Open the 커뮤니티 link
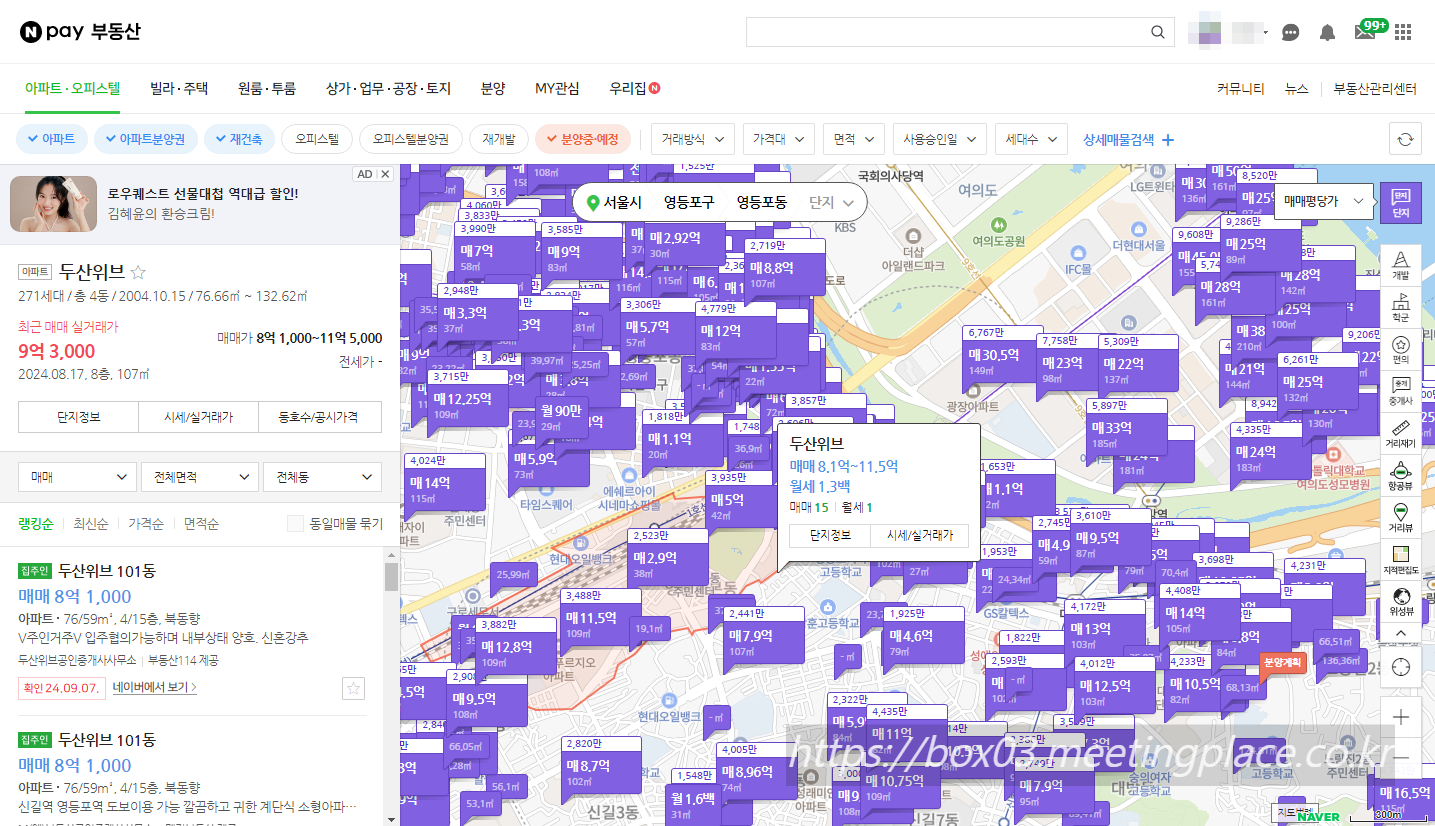1435x826 pixels. coord(1241,88)
